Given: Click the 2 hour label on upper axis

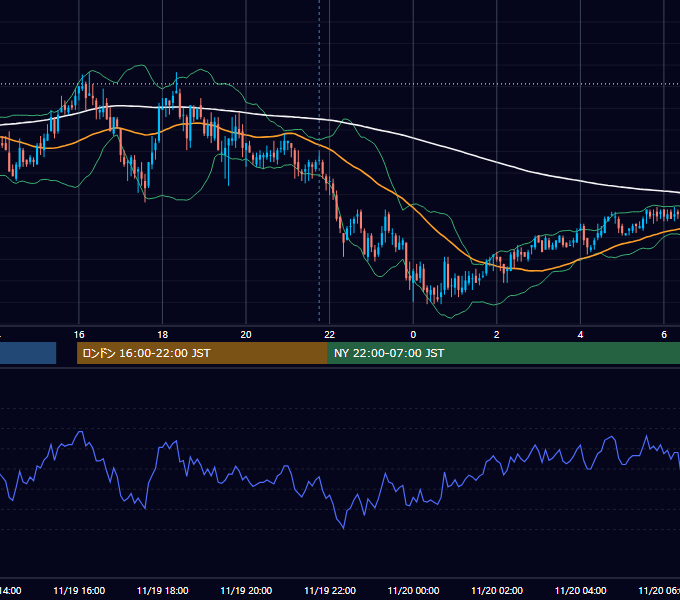Looking at the screenshot, I should click(497, 335).
